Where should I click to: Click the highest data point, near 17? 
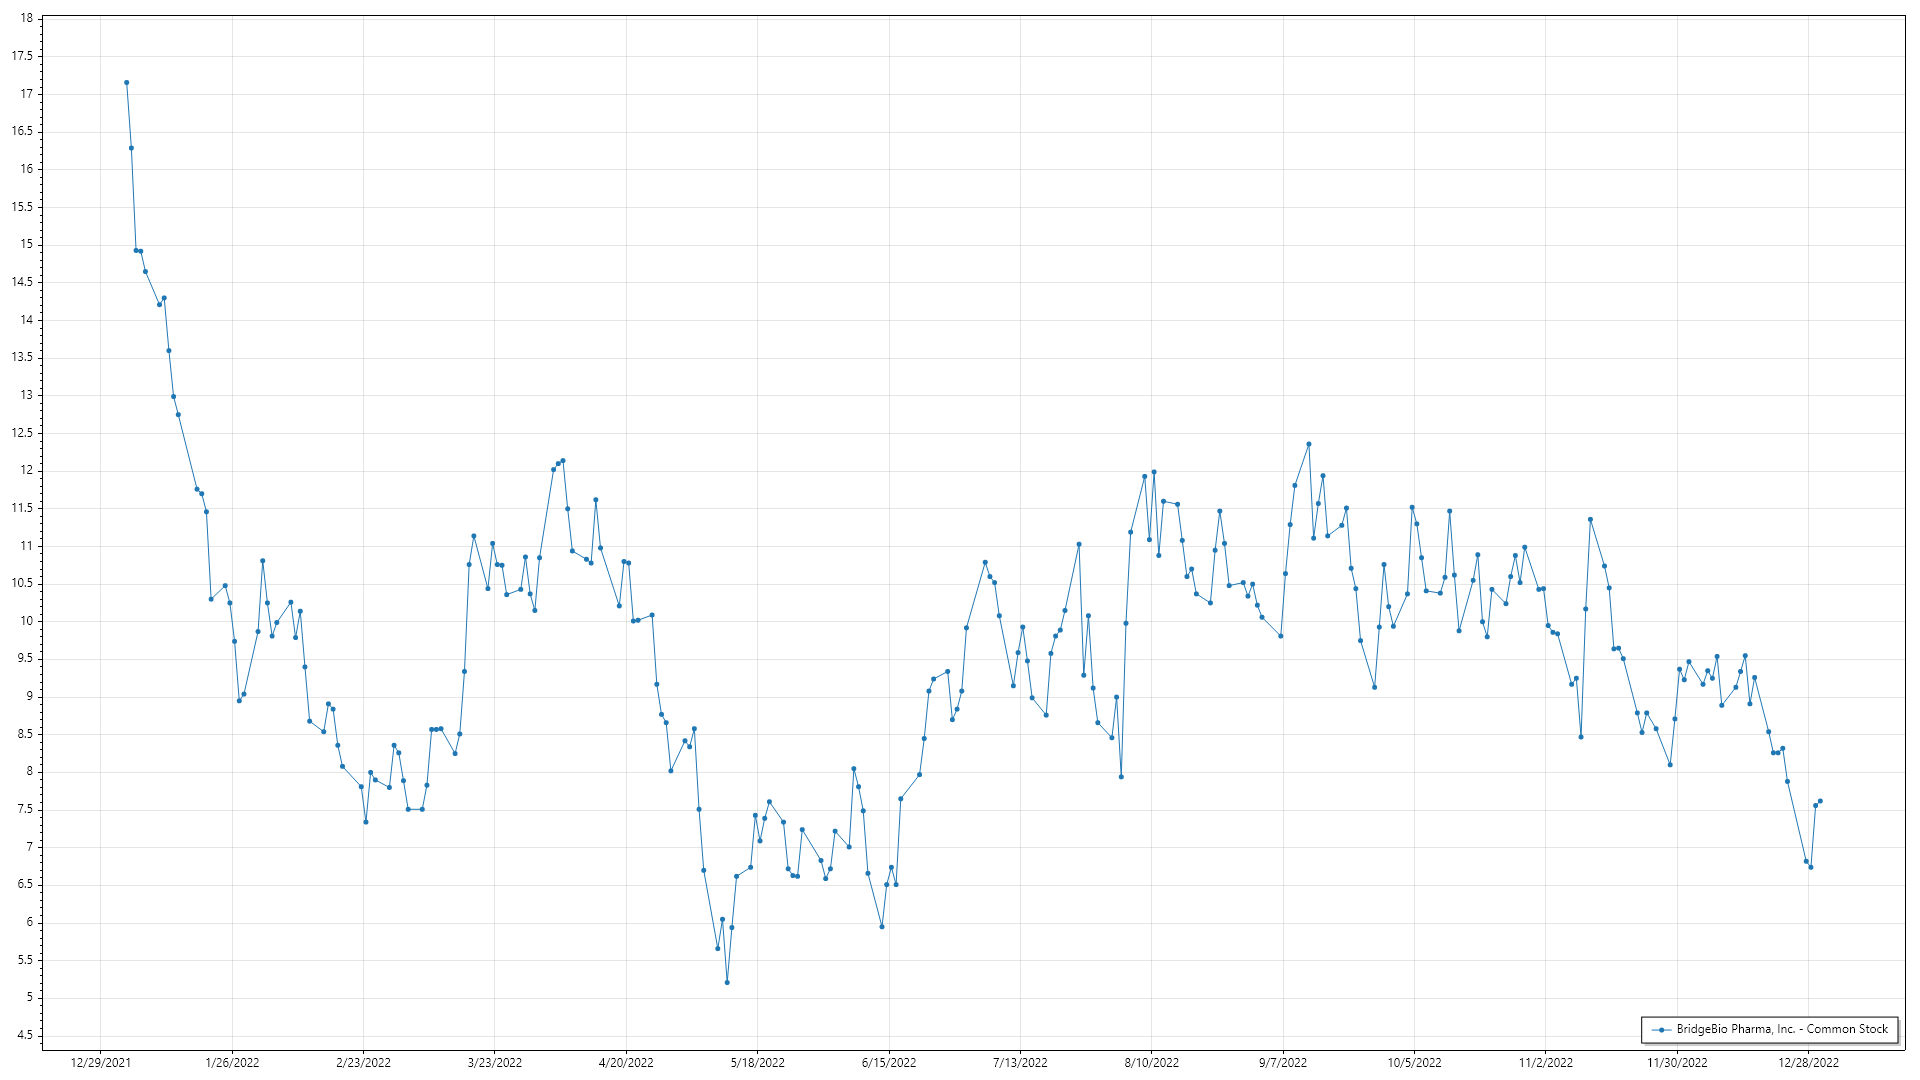click(x=126, y=83)
